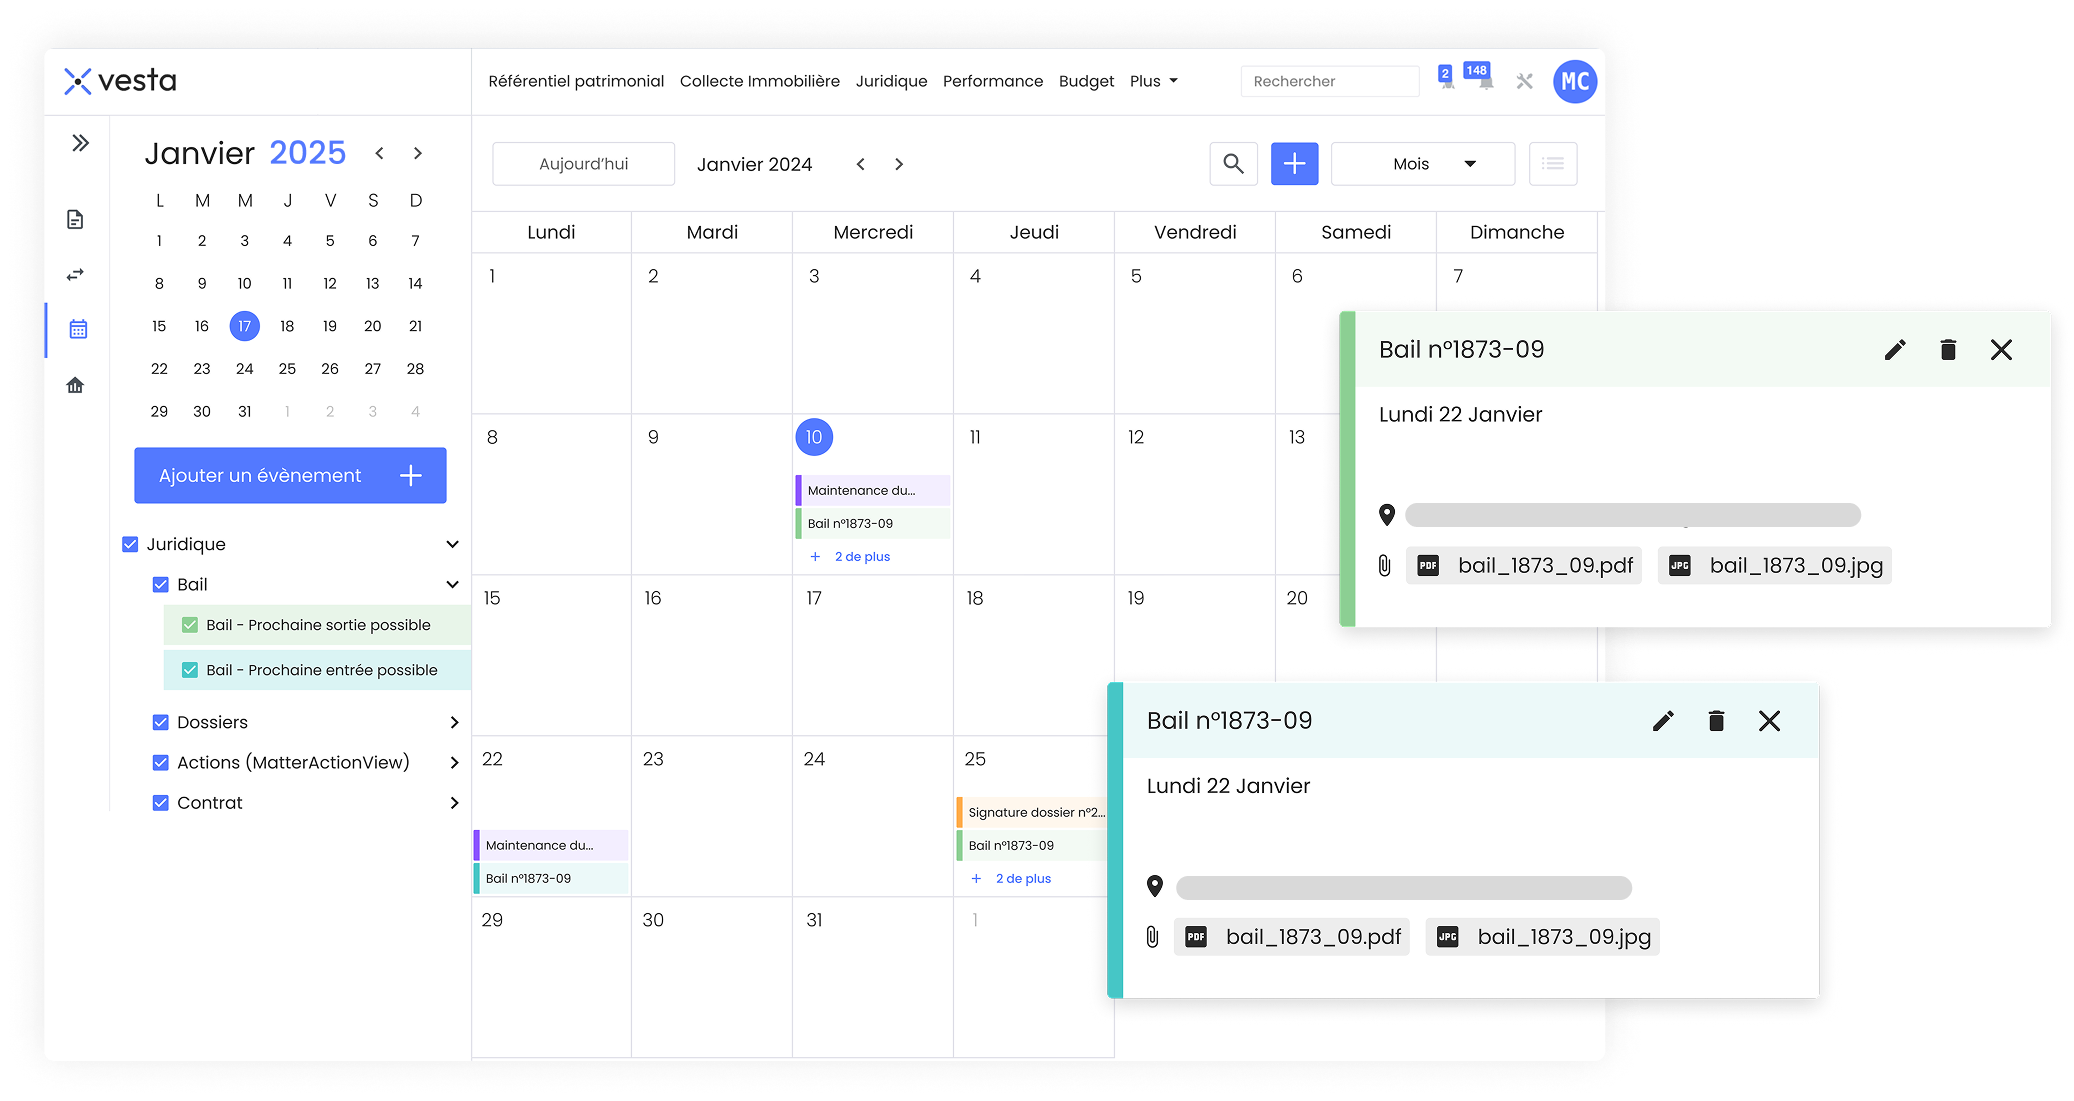
Task: Click the Rechercher search field
Action: click(x=1329, y=81)
